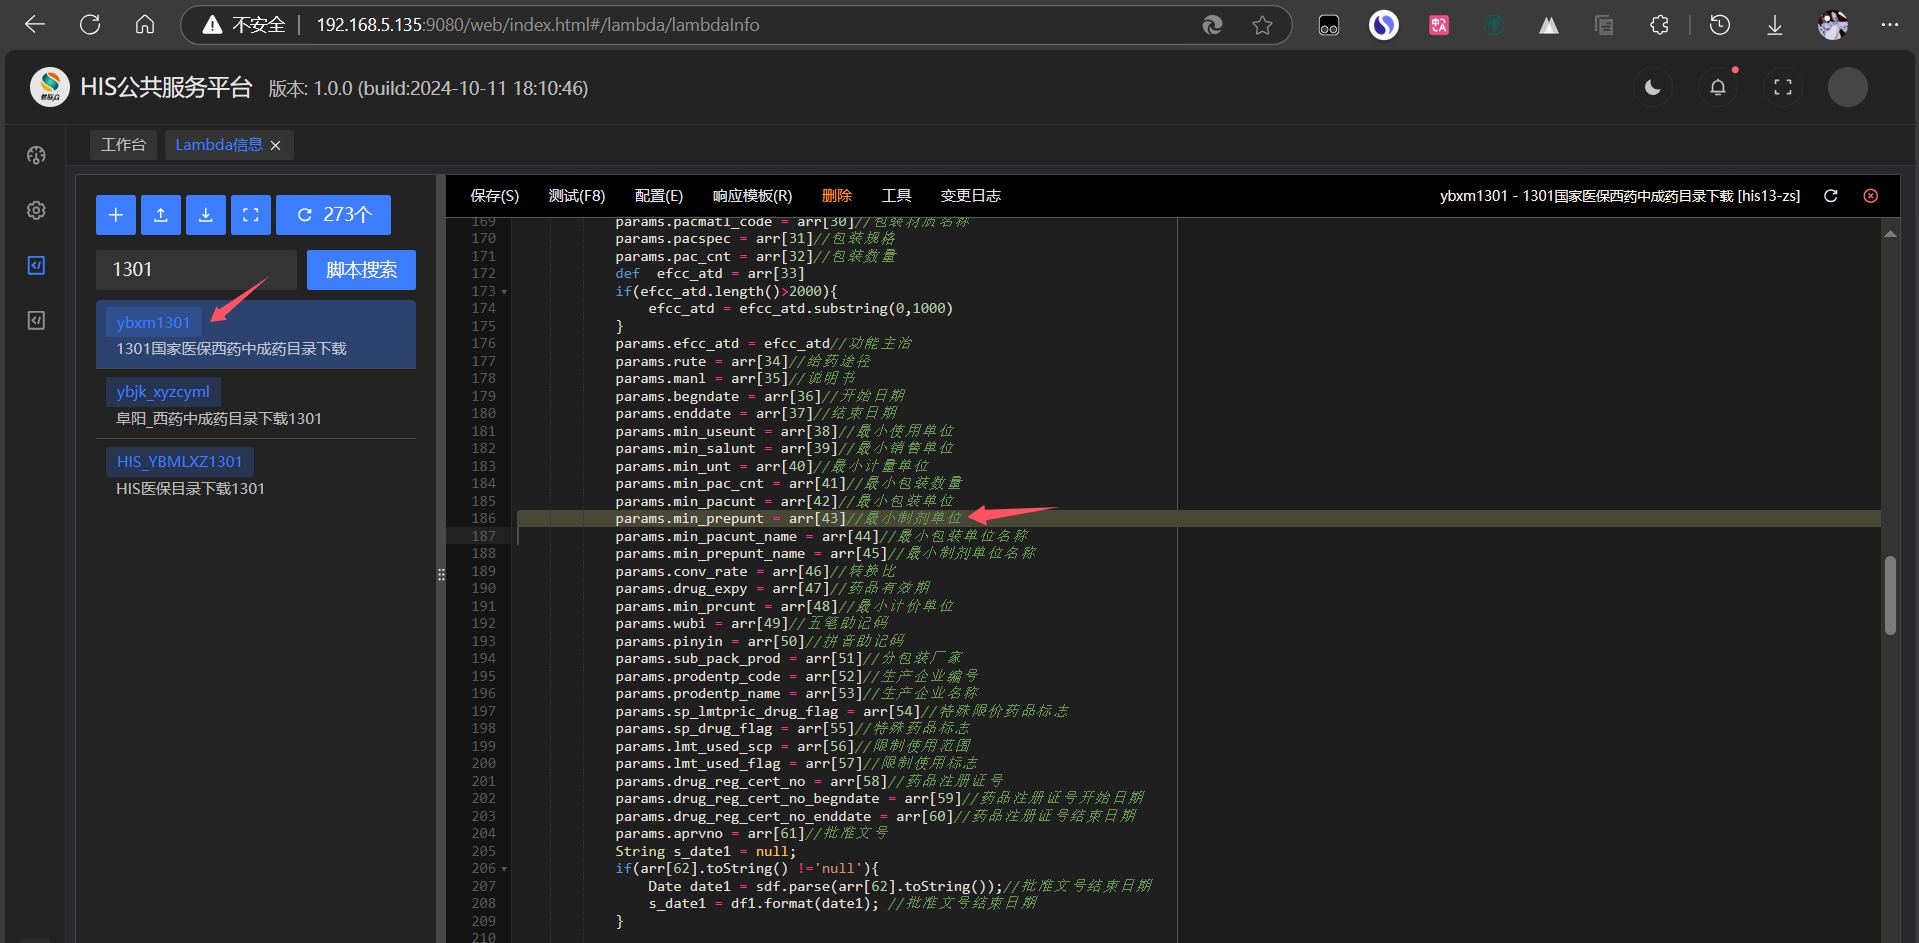The width and height of the screenshot is (1919, 943).
Task: Focus the script search field containing 1301
Action: click(196, 270)
